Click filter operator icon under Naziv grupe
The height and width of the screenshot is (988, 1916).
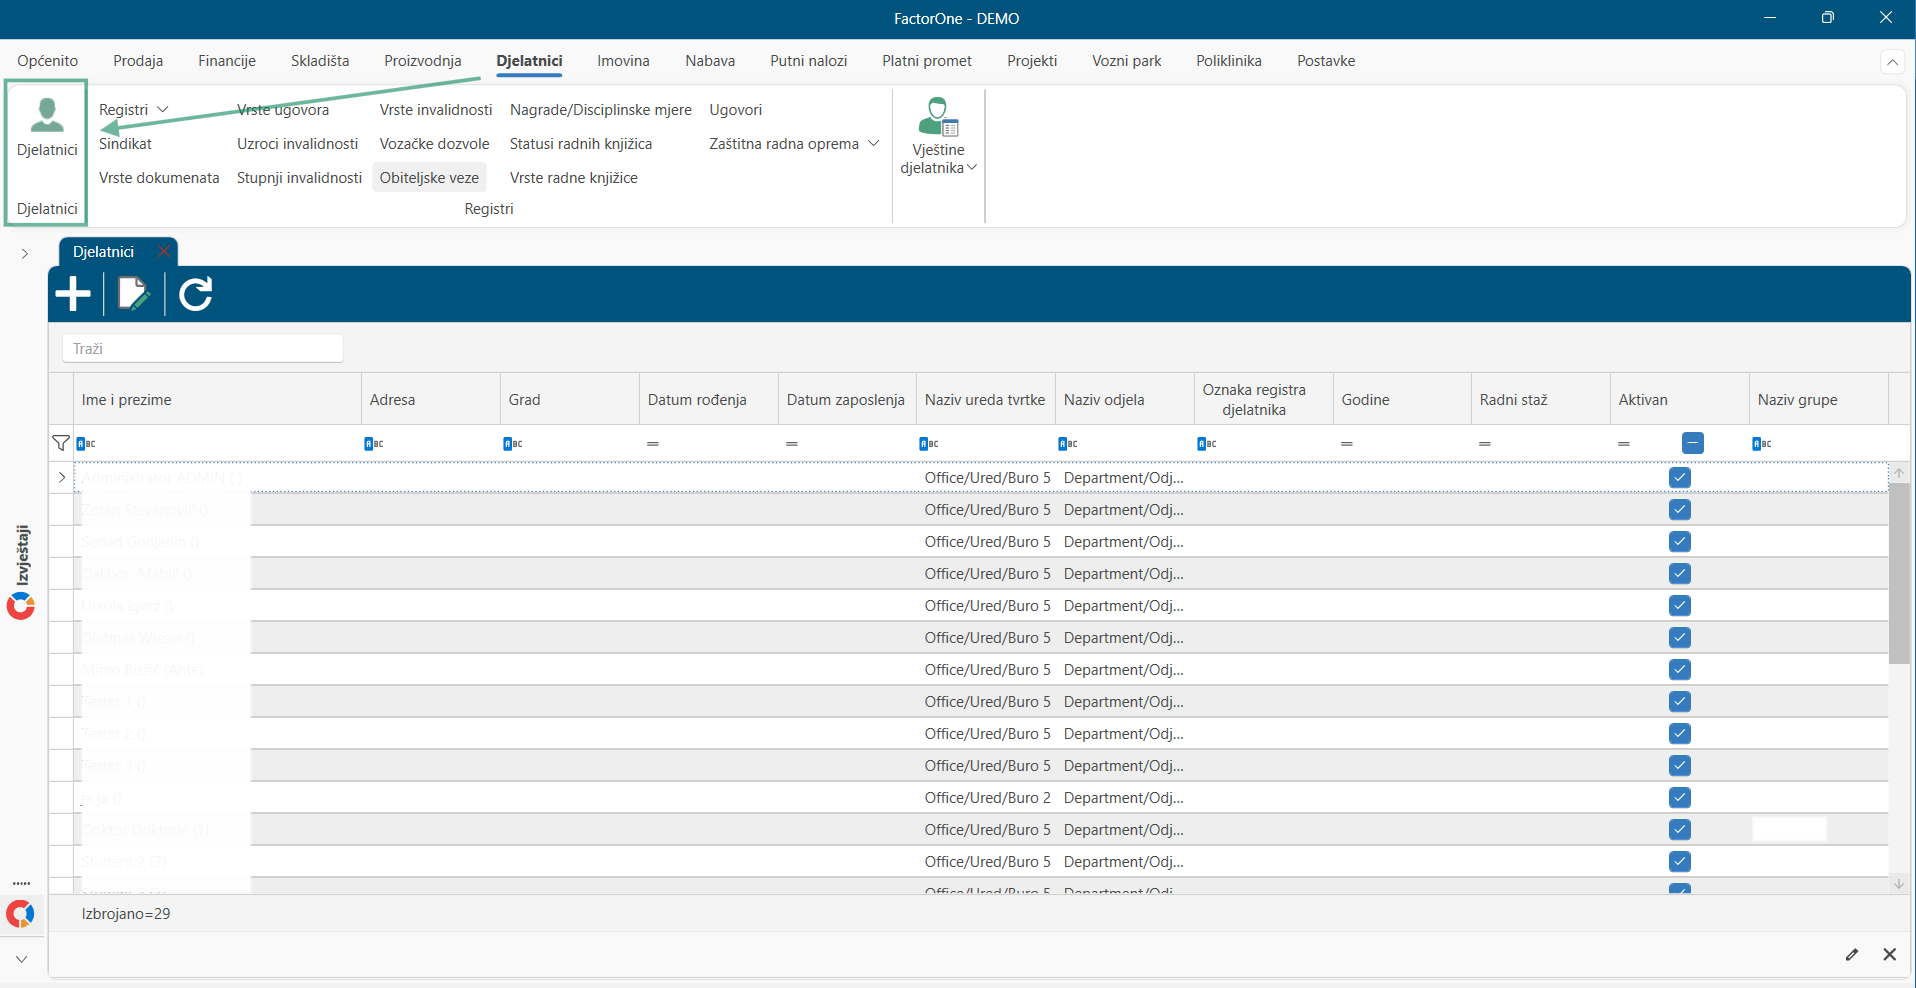pyautogui.click(x=1762, y=443)
